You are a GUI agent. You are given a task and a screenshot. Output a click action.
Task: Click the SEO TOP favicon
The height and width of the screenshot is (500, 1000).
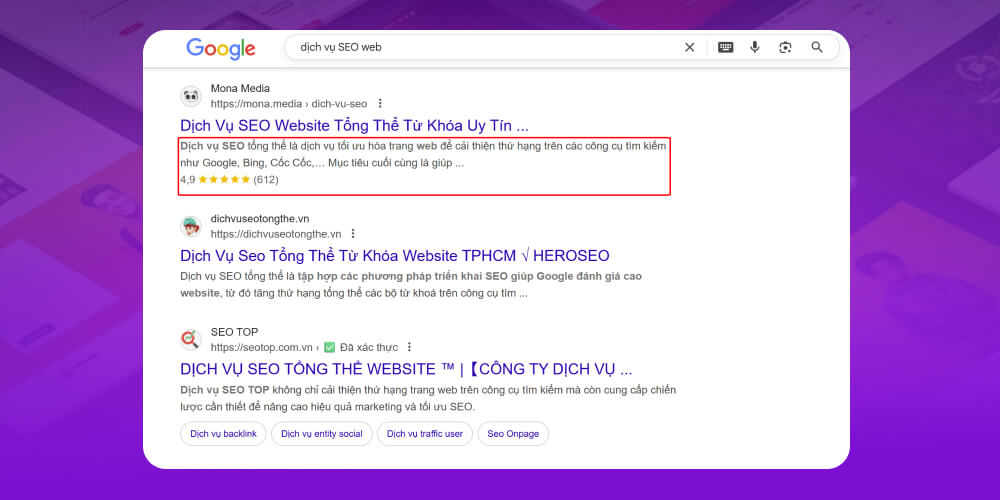tap(191, 339)
